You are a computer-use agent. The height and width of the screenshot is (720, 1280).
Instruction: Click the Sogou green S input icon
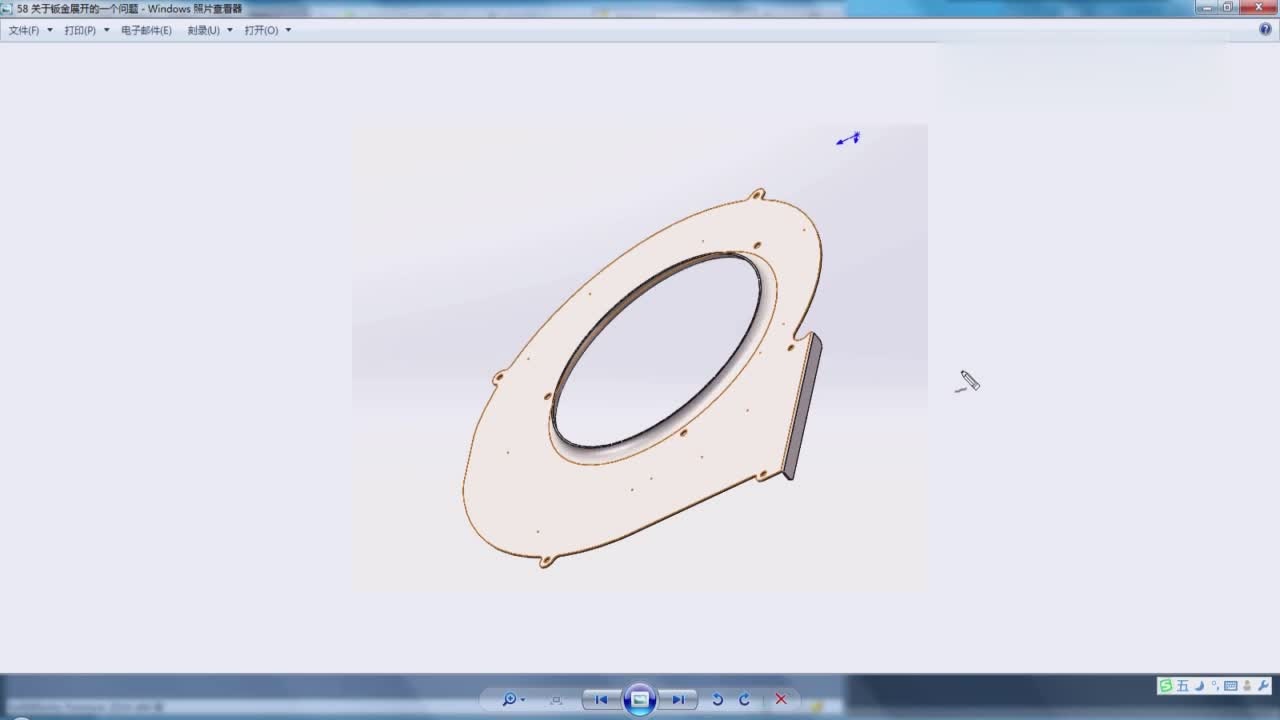coord(1166,686)
